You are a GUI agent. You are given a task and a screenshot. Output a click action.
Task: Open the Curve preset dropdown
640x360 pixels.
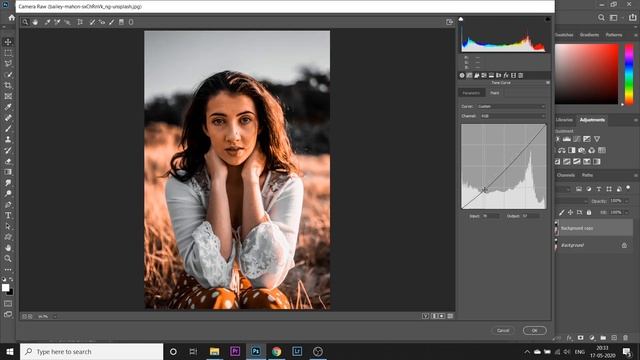pyautogui.click(x=511, y=107)
